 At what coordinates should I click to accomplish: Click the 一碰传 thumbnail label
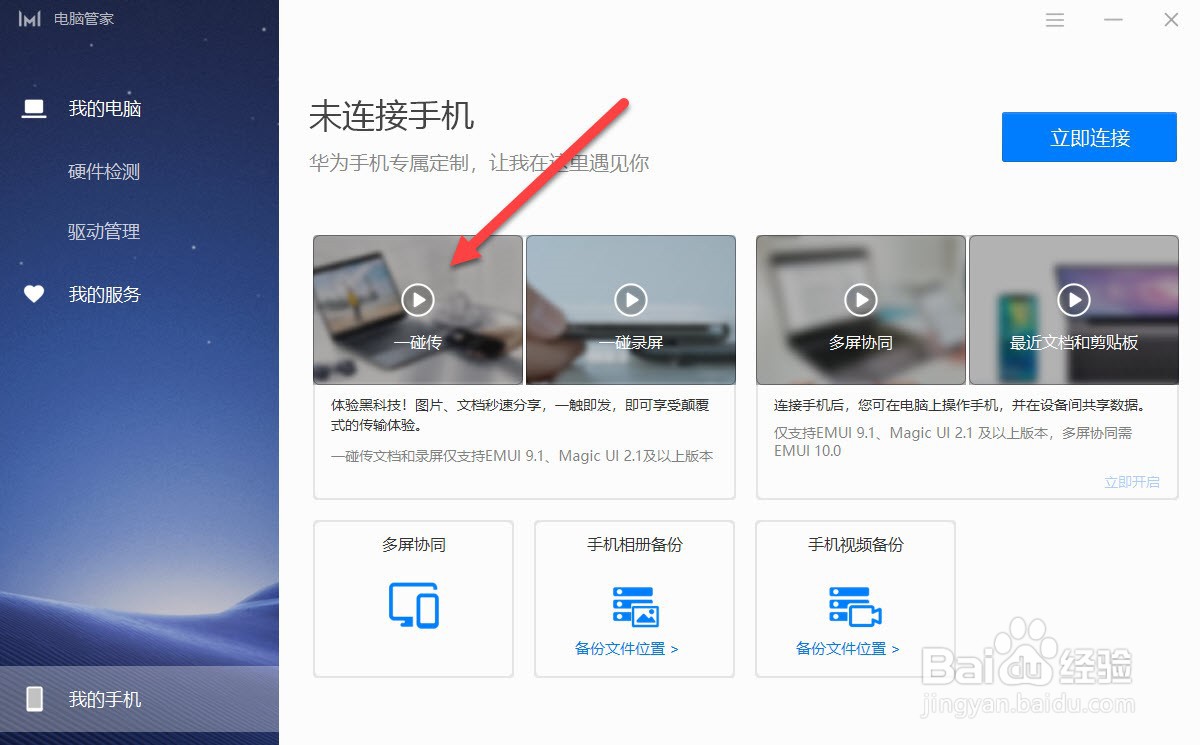418,342
